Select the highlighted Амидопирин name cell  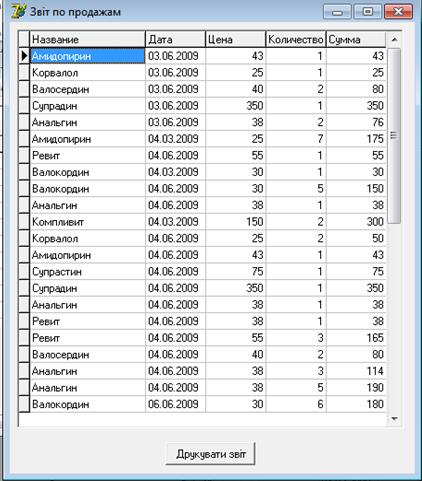pos(88,56)
